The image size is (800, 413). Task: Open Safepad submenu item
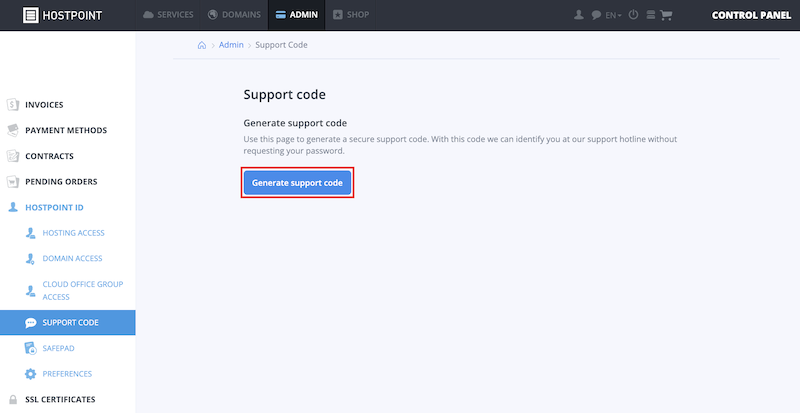pyautogui.click(x=59, y=348)
